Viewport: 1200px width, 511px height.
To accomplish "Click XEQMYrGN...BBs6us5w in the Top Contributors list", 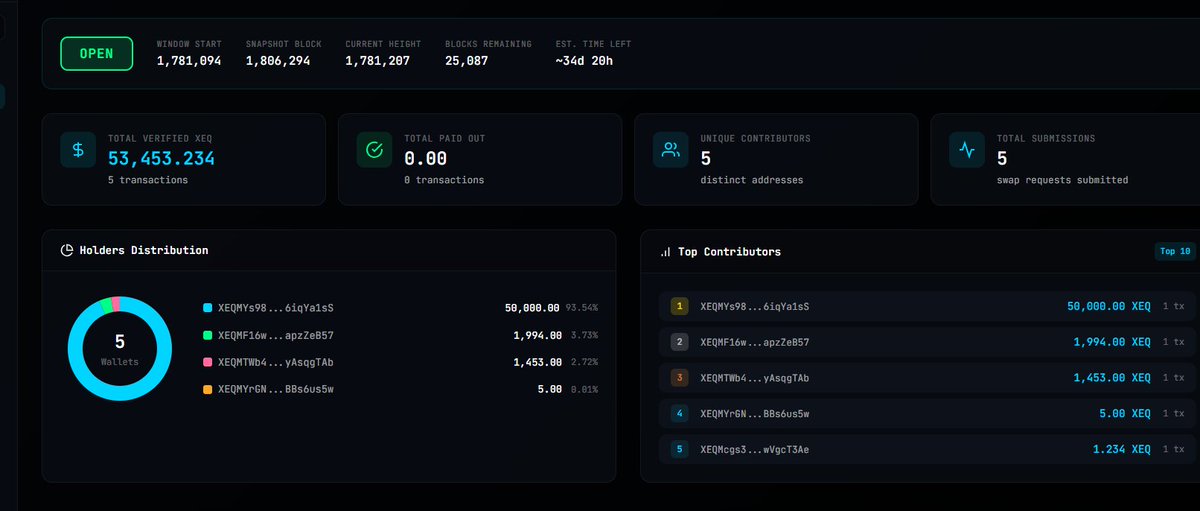I will pyautogui.click(x=755, y=414).
